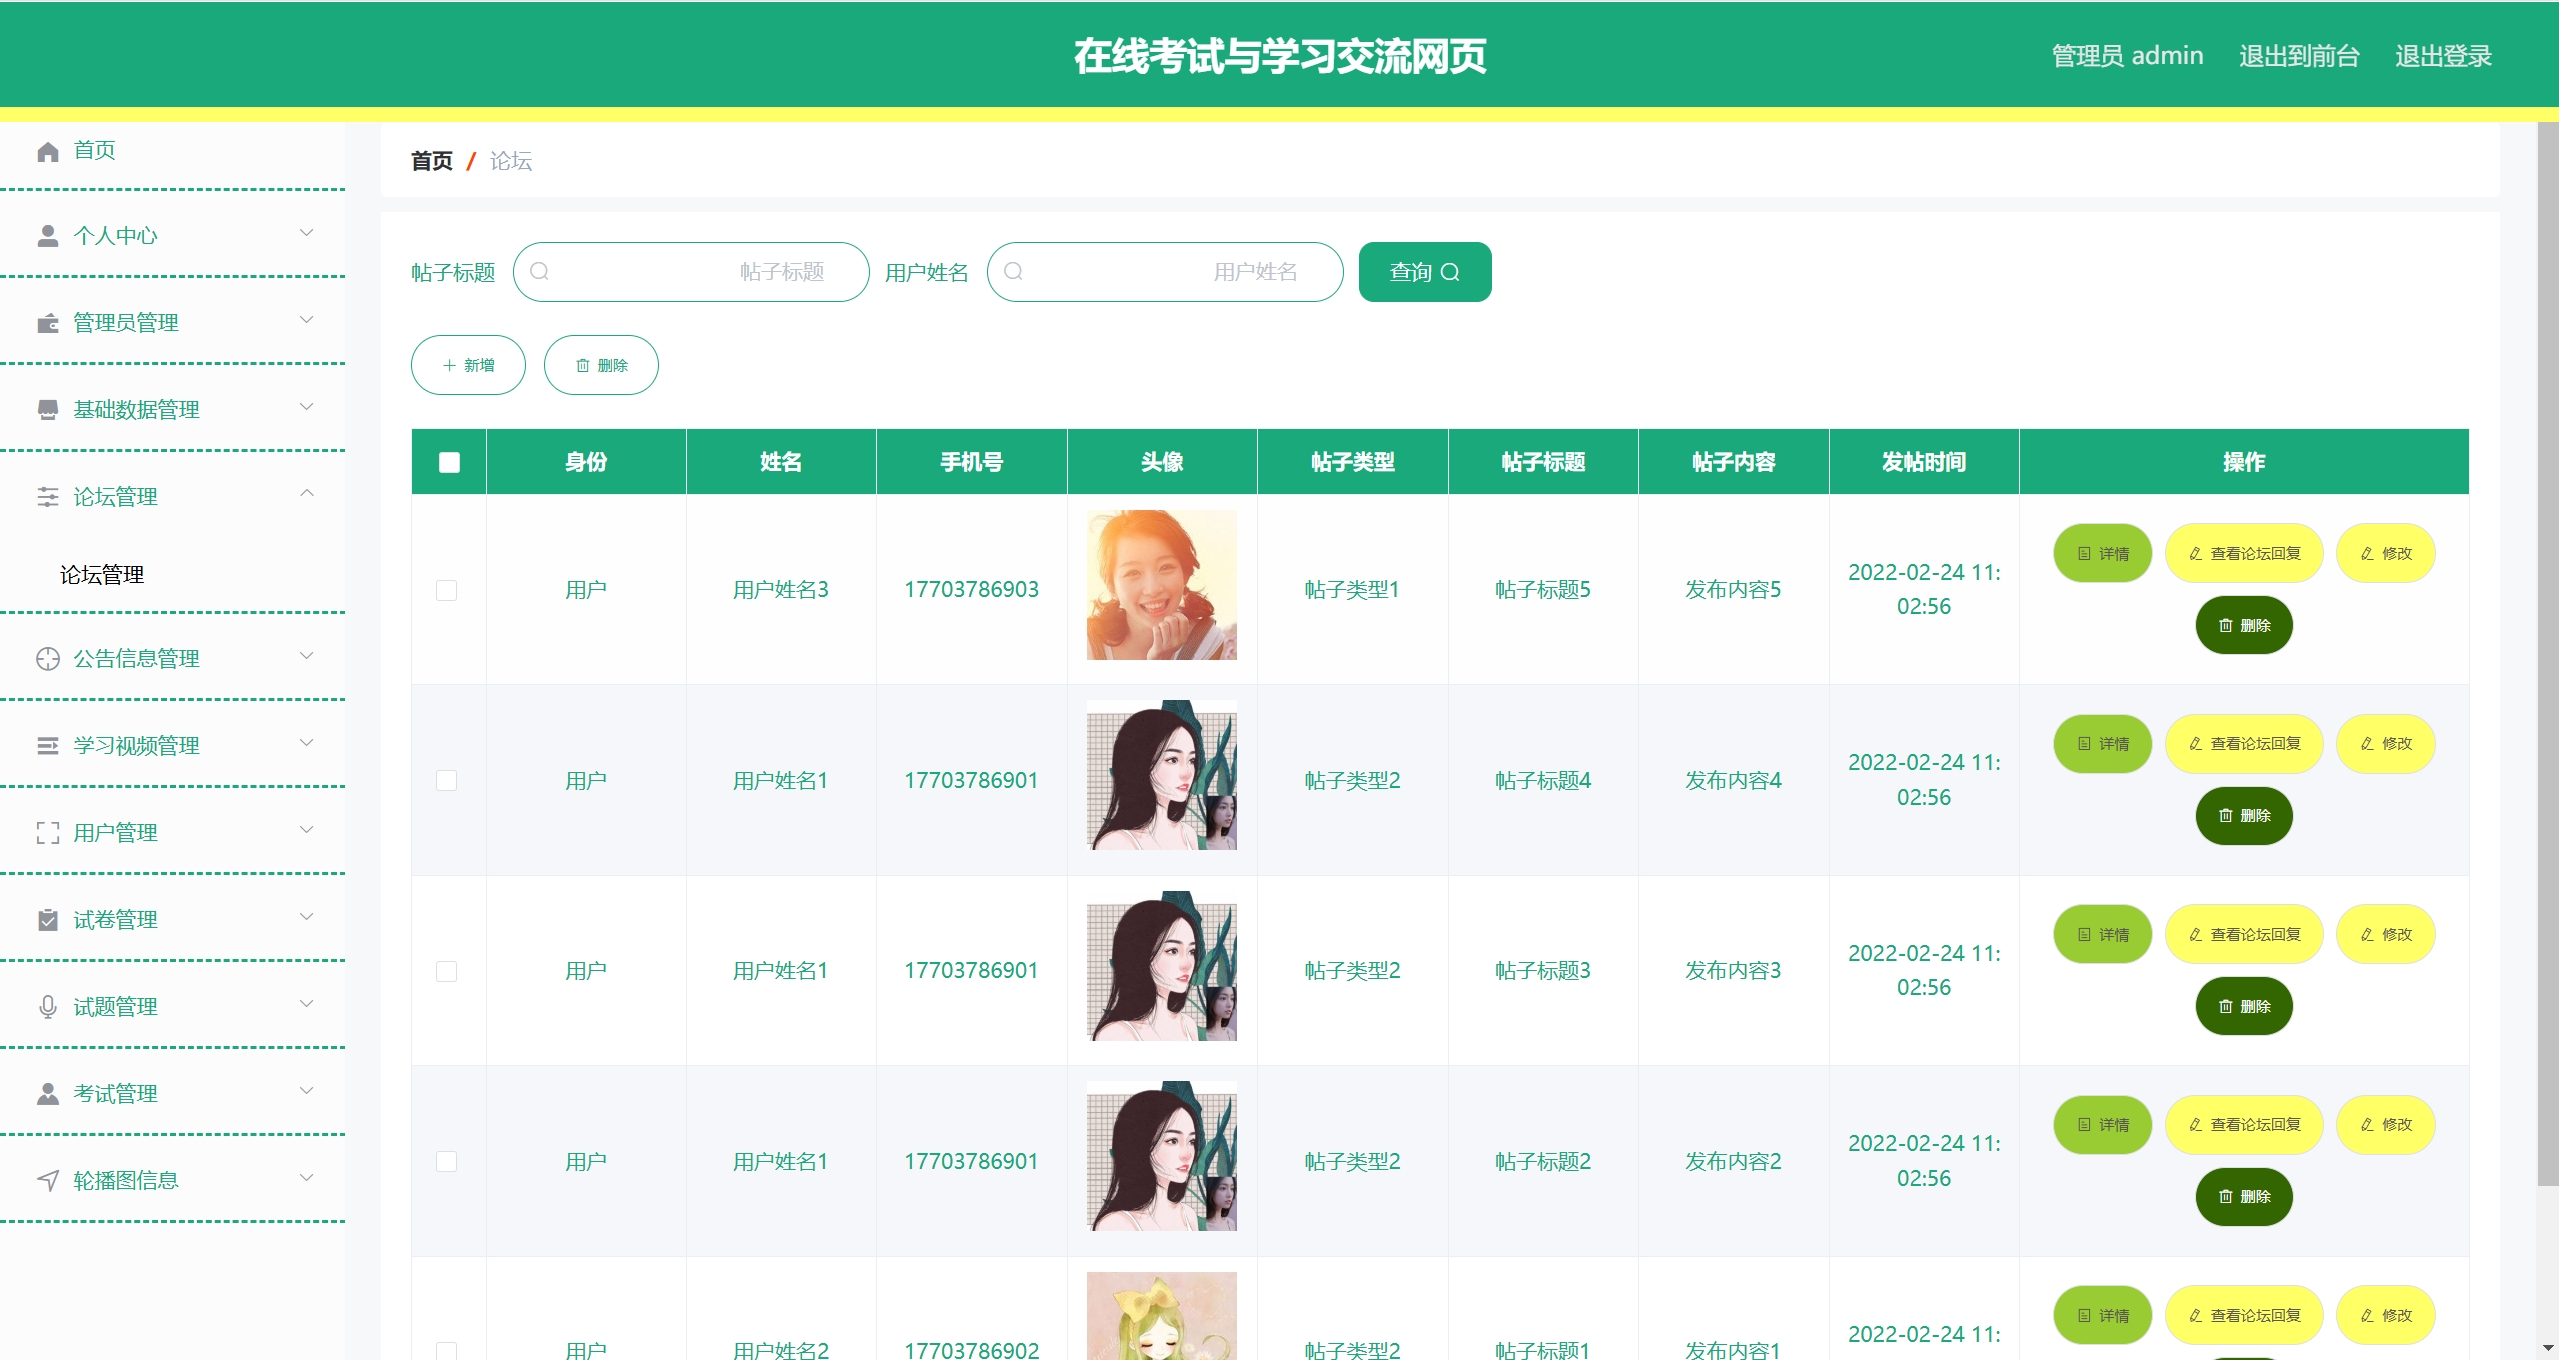This screenshot has width=2559, height=1360.
Task: Focus the 用户姓名 search input field
Action: click(1165, 272)
